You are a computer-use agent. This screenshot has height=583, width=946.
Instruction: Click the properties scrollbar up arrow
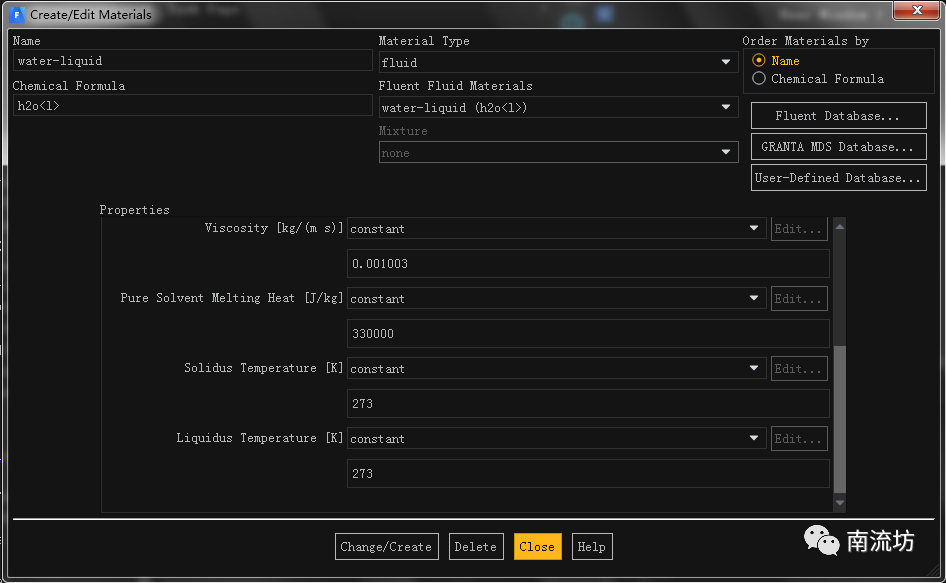pos(839,227)
